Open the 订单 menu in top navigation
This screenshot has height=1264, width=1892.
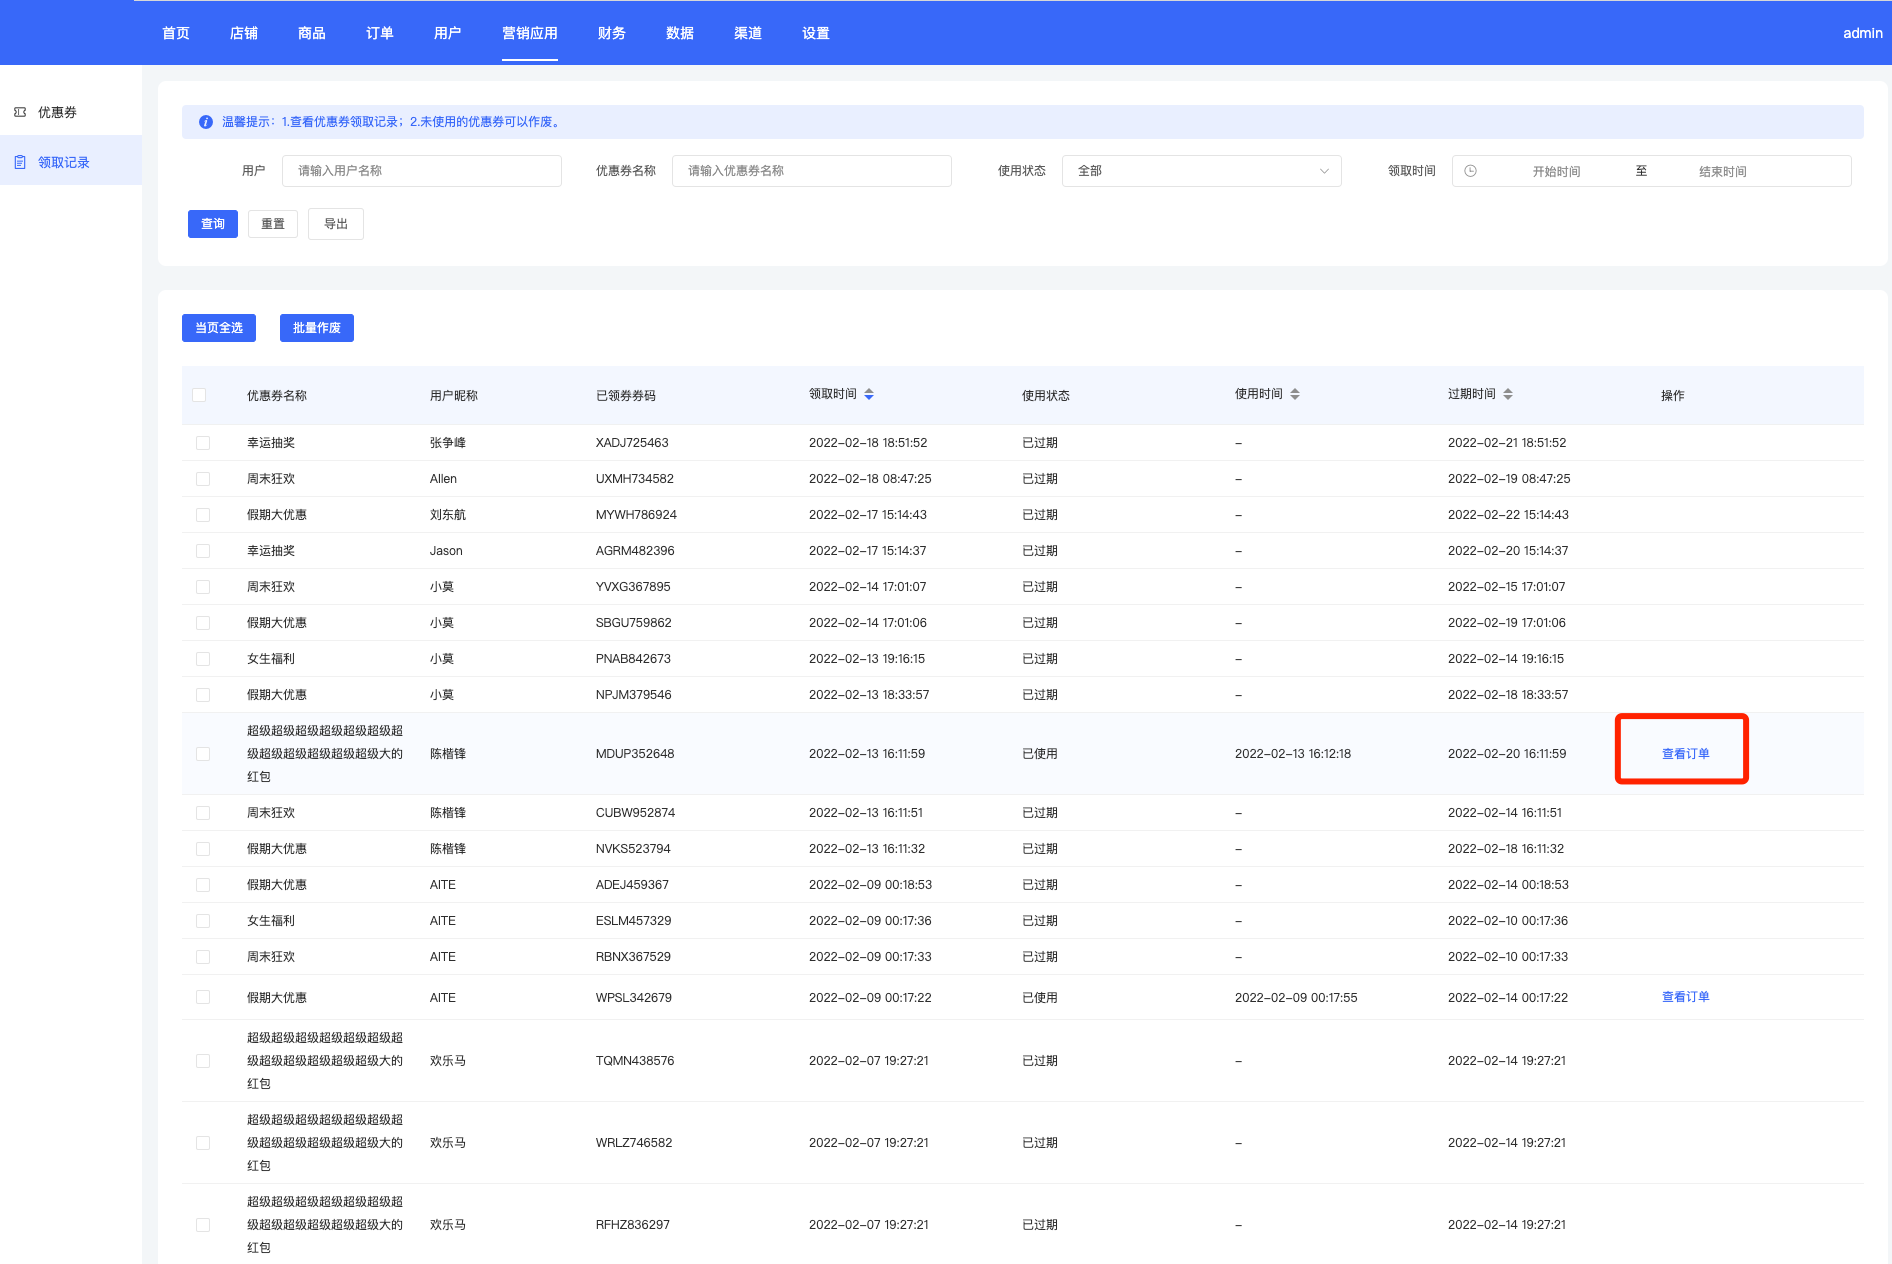tap(379, 33)
